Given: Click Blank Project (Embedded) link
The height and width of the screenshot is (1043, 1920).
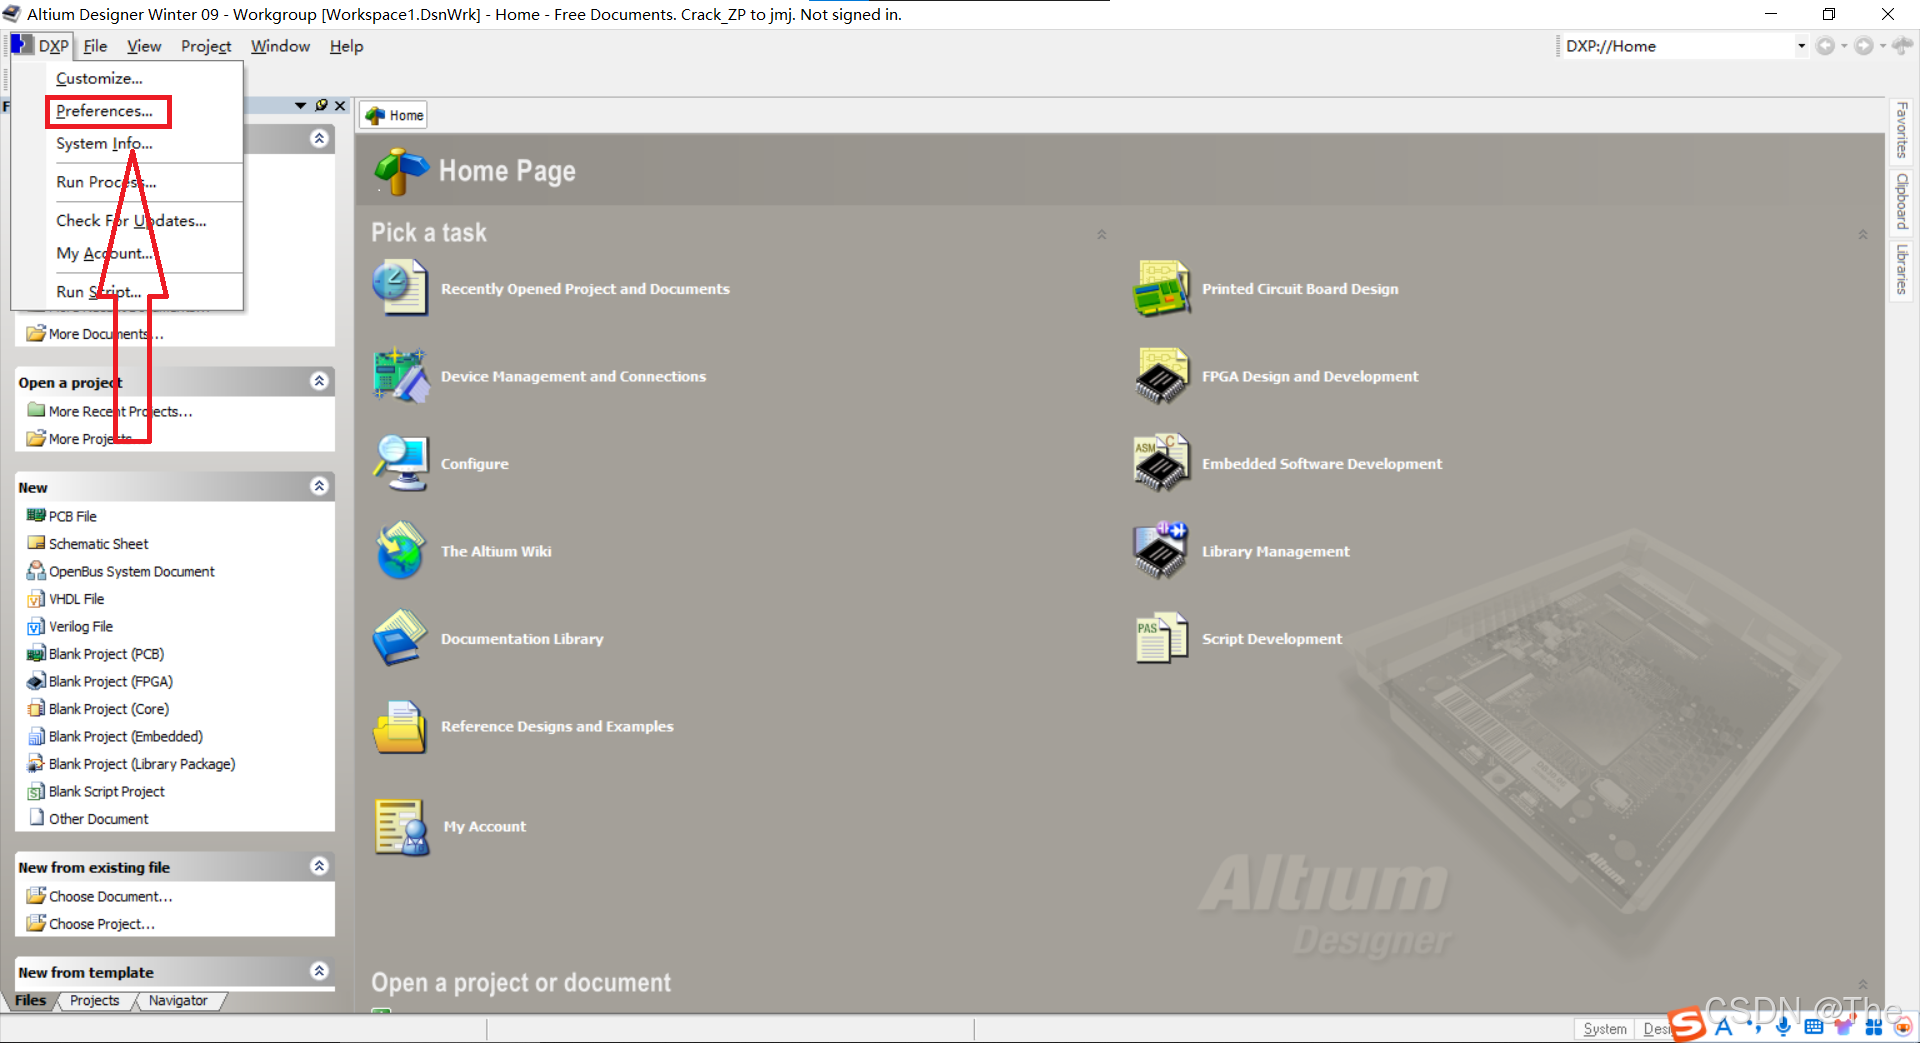Looking at the screenshot, I should 126,736.
